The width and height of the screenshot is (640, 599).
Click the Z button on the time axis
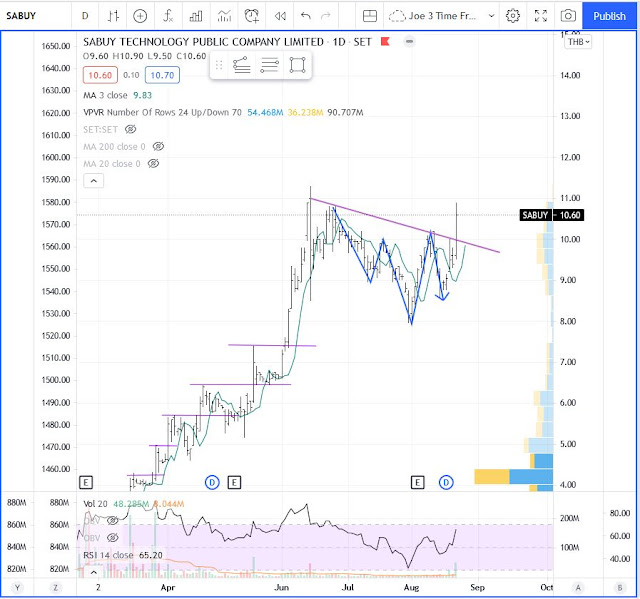(55, 588)
